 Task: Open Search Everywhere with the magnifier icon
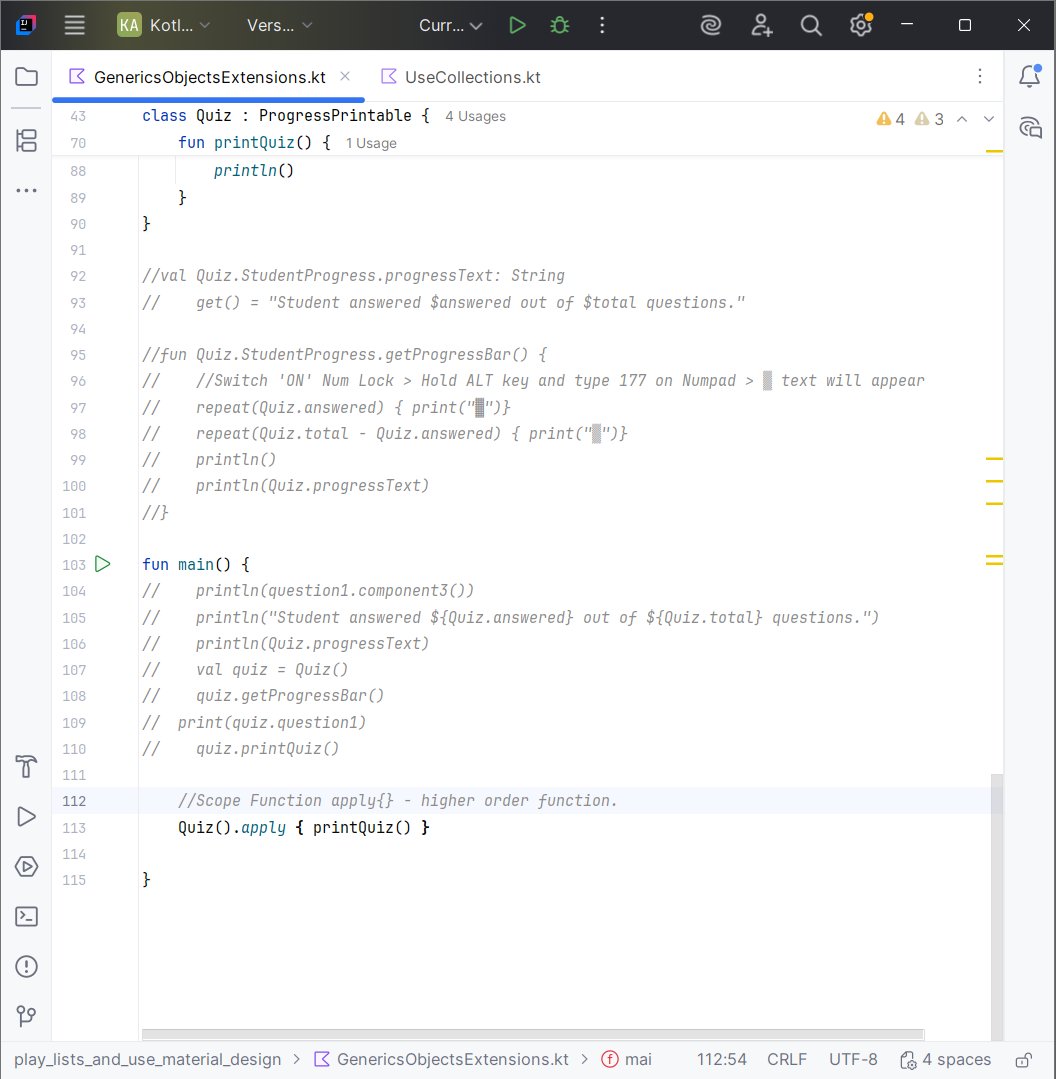(x=811, y=26)
